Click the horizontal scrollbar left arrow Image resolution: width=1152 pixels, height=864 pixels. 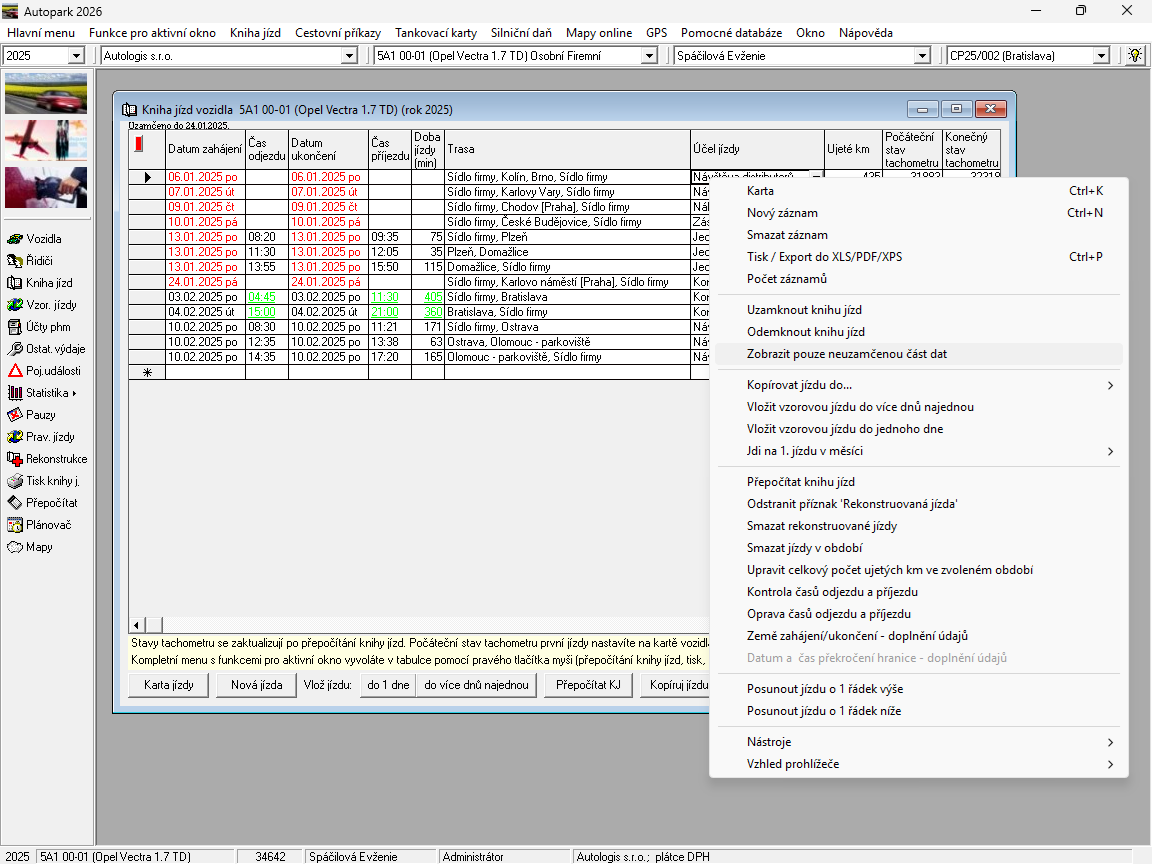pos(137,624)
